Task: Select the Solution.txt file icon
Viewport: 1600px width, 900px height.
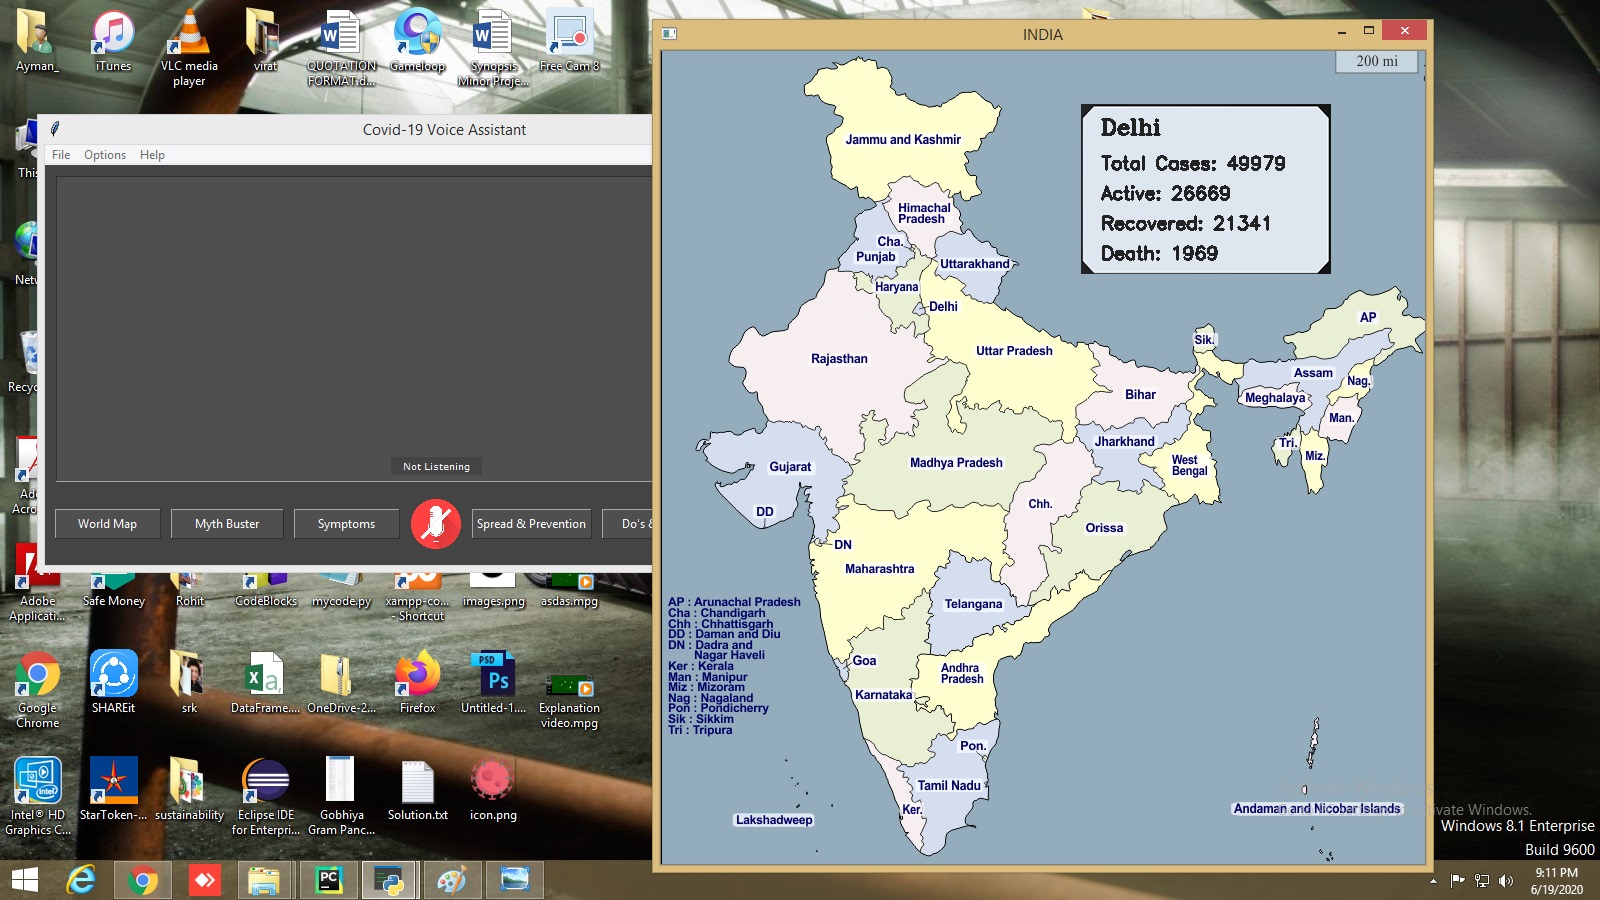Action: point(418,790)
